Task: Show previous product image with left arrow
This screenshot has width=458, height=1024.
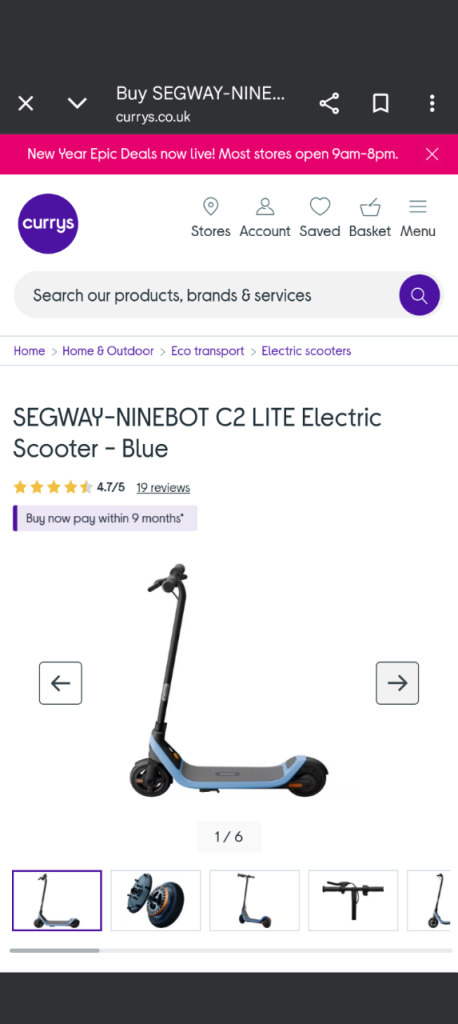Action: click(60, 683)
